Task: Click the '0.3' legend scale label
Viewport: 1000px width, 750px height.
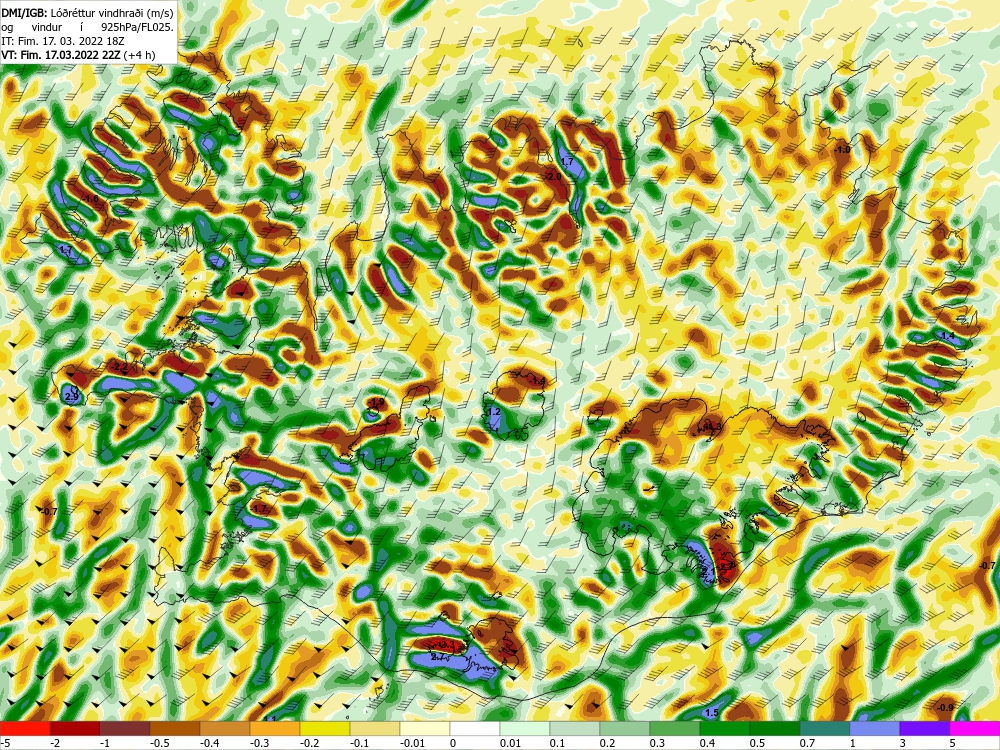Action: coord(657,743)
